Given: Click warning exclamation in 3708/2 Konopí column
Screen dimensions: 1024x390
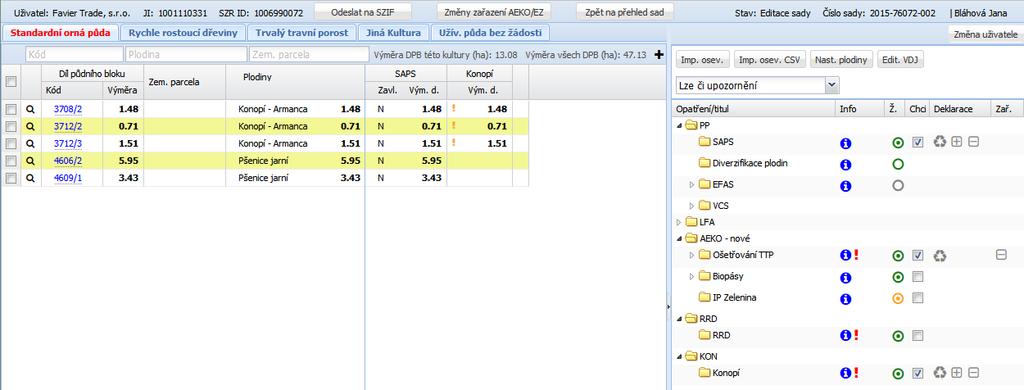Looking at the screenshot, I should (454, 109).
